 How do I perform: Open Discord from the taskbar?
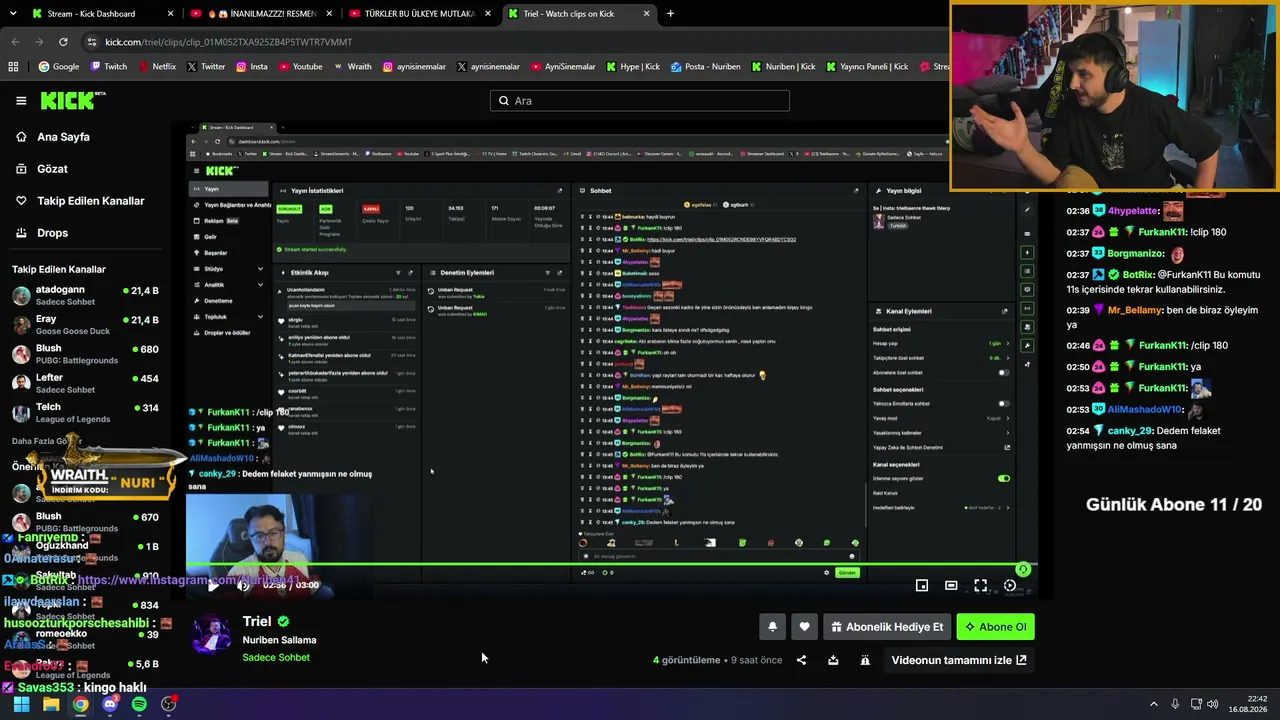(x=110, y=704)
